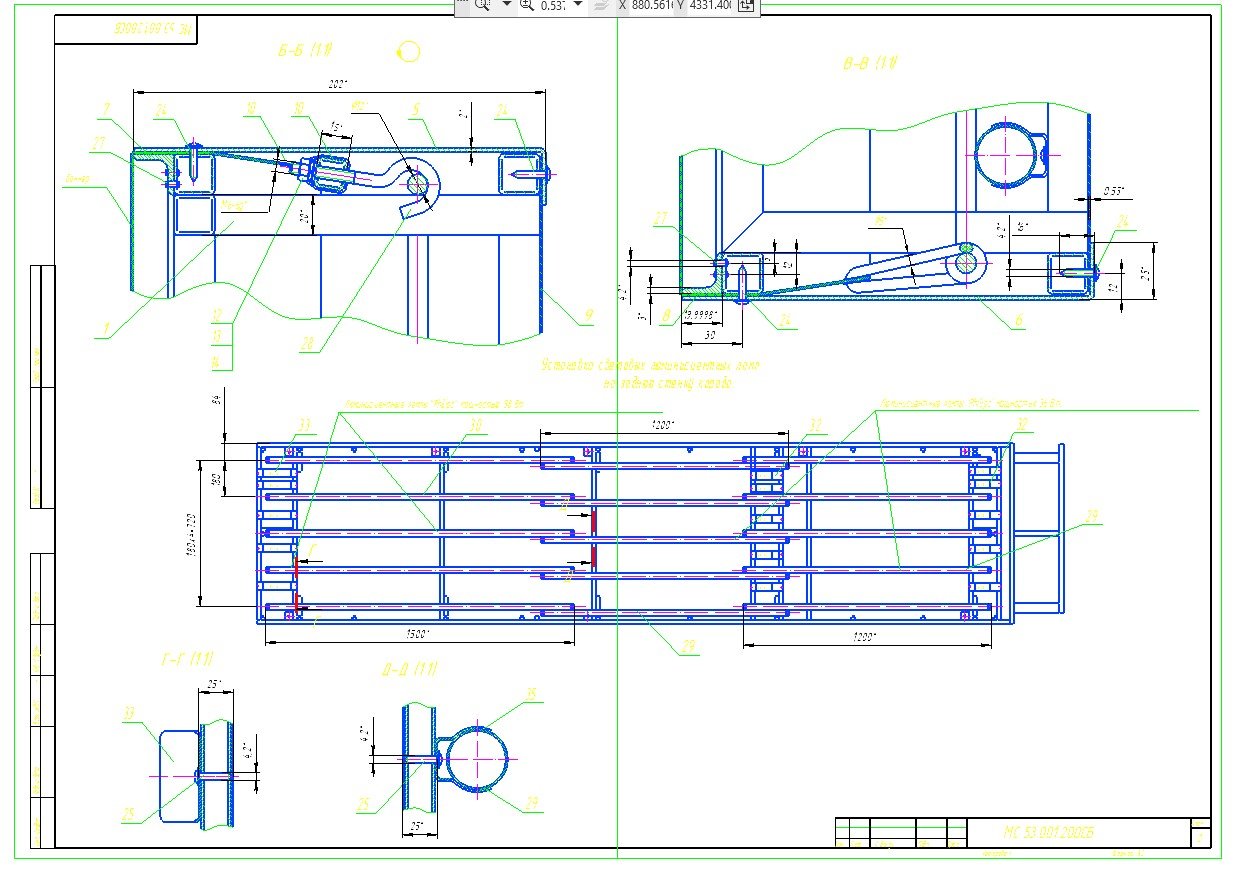Click the zoom scale value field
Screen dimensions: 1247x869
tap(552, 5)
